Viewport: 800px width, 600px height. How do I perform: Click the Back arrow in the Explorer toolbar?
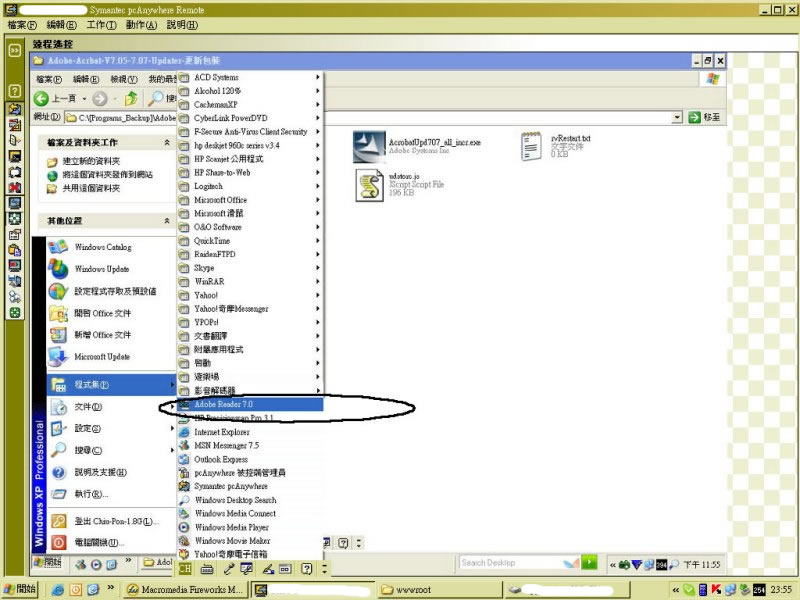(41, 98)
